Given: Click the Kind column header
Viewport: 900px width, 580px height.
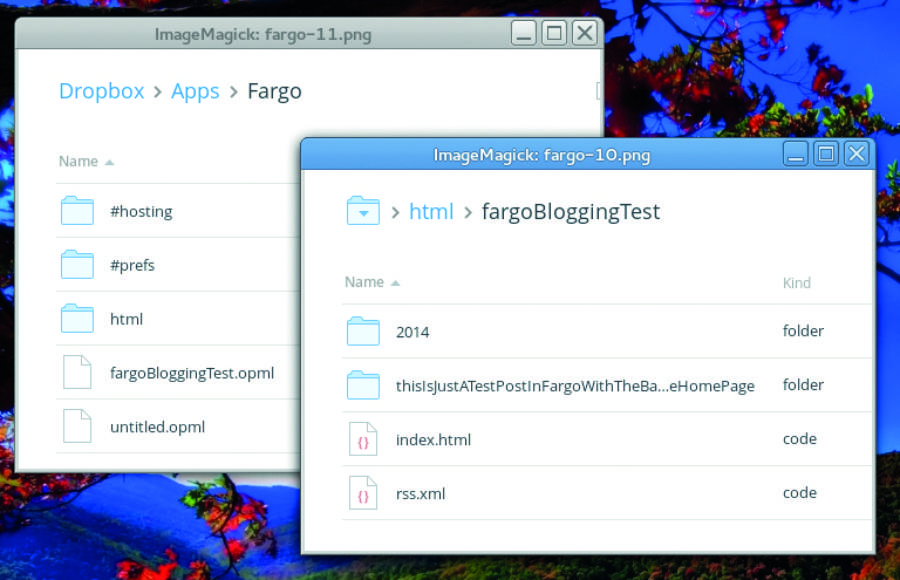Looking at the screenshot, I should coord(797,283).
